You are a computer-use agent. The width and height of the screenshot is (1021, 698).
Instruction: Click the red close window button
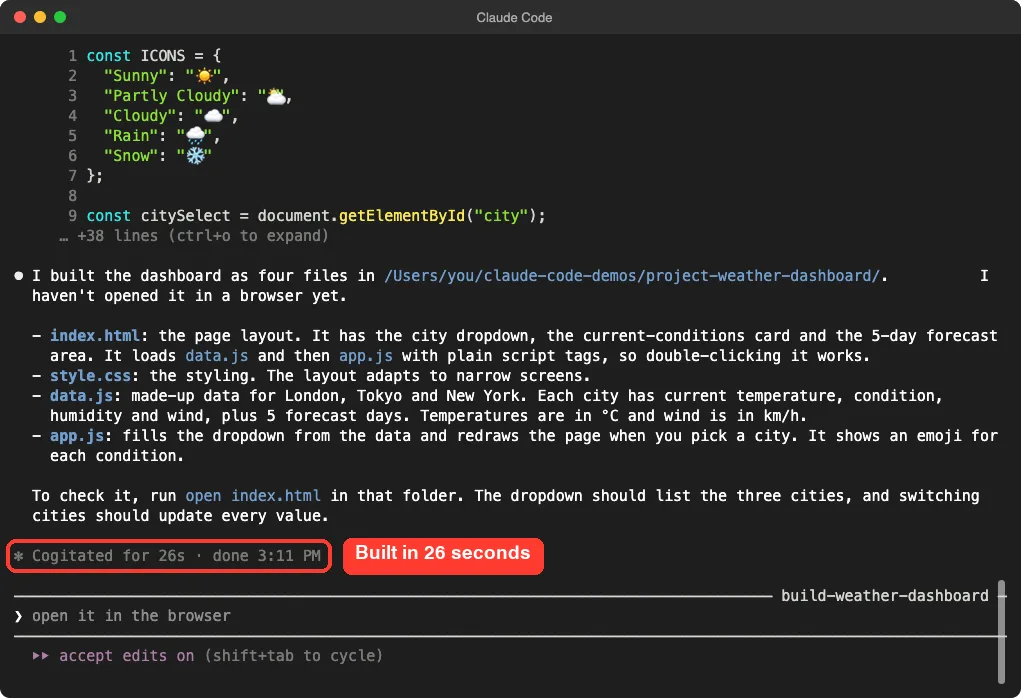pyautogui.click(x=20, y=17)
